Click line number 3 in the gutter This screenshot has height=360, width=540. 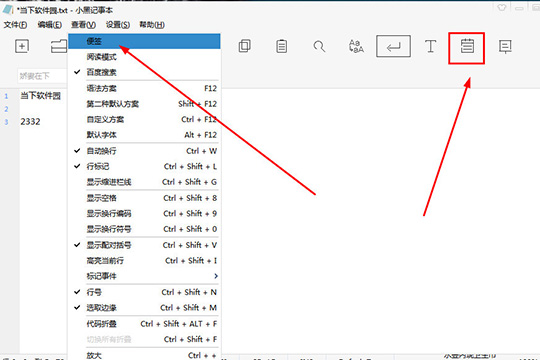(6, 122)
